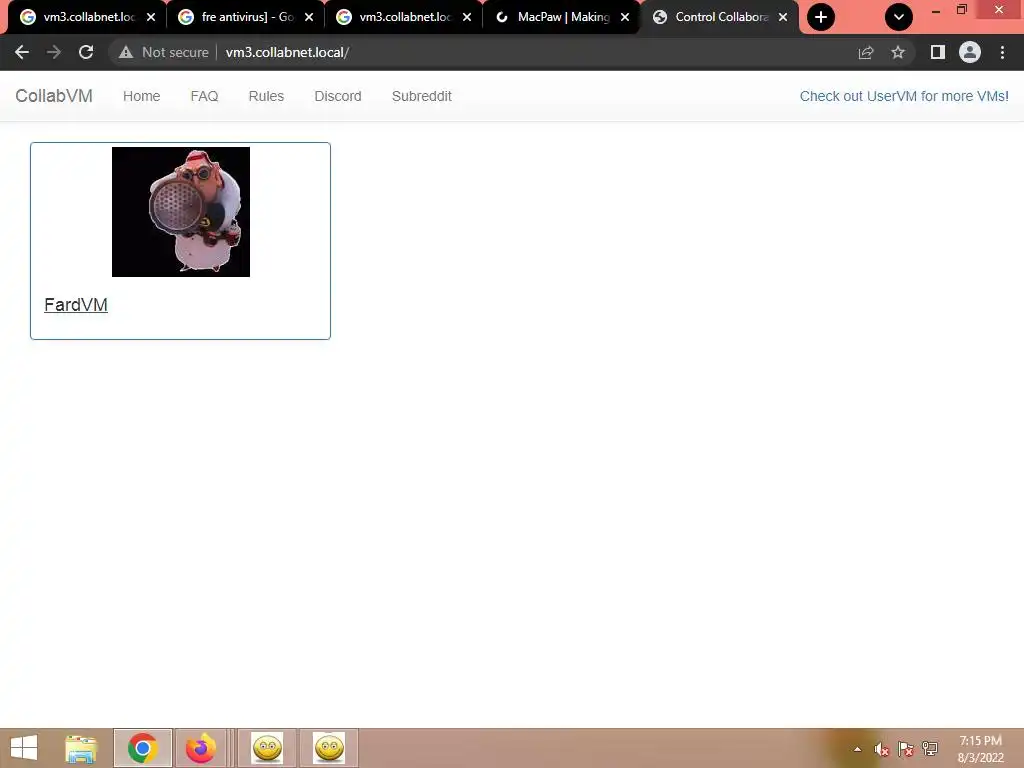Open the Windows Start menu
This screenshot has width=1024, height=768.
click(24, 748)
